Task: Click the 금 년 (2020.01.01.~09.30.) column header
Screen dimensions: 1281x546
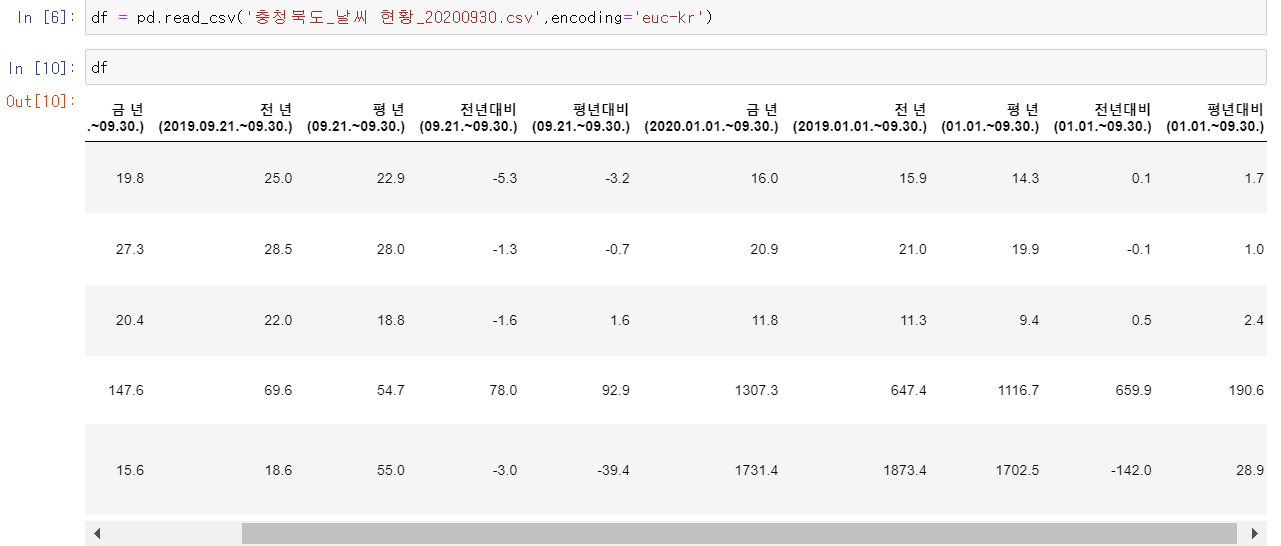Action: point(710,118)
